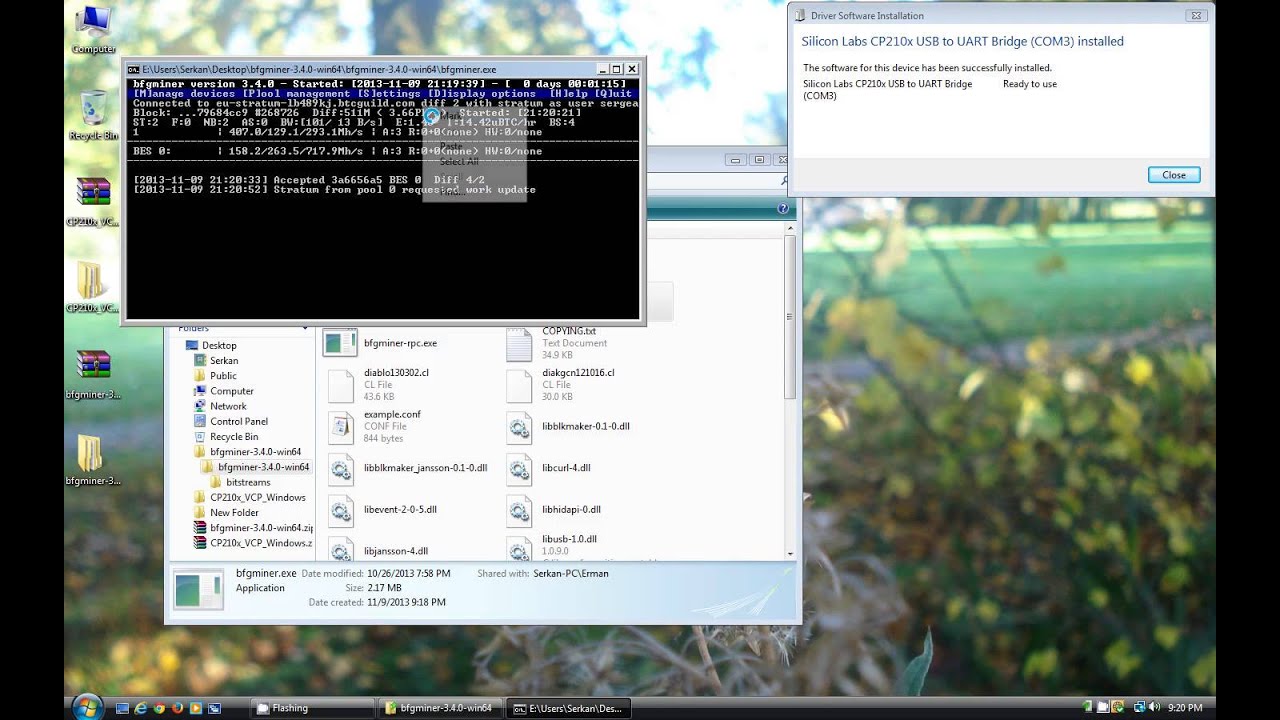Select Public in the folder tree
Image resolution: width=1280 pixels, height=720 pixels.
click(223, 376)
